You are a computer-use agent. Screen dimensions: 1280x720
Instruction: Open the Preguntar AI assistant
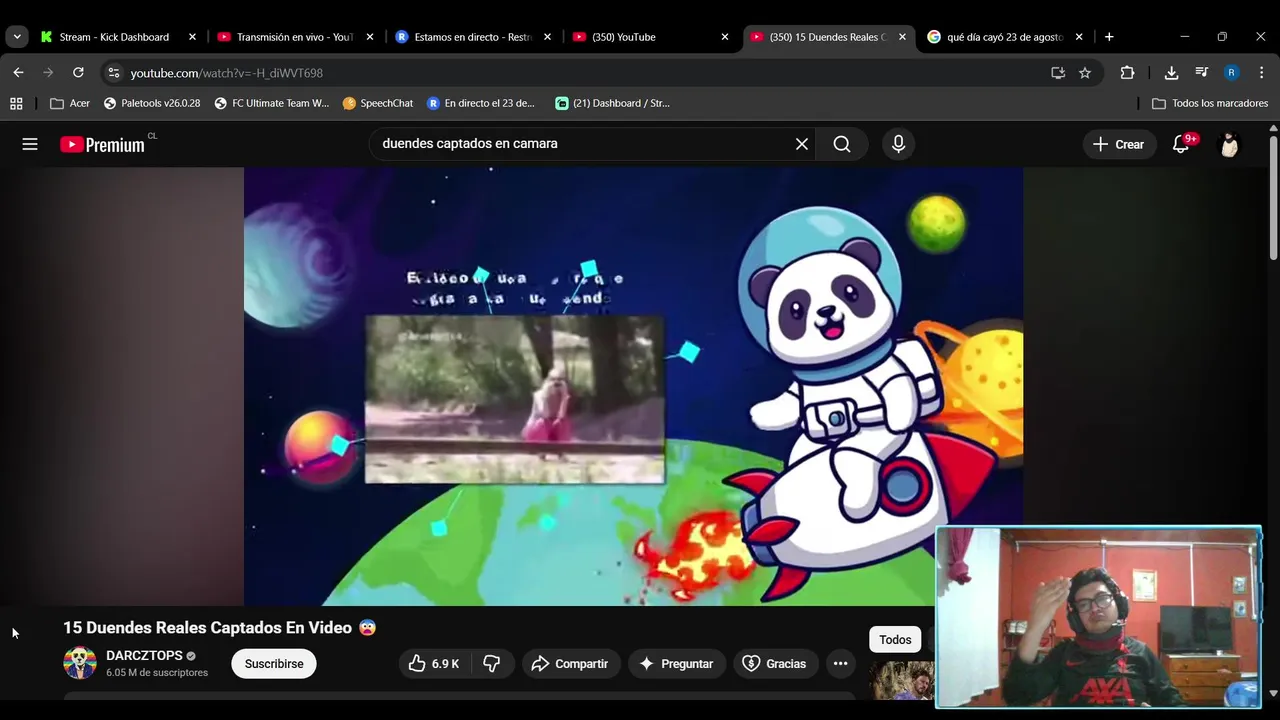(676, 664)
